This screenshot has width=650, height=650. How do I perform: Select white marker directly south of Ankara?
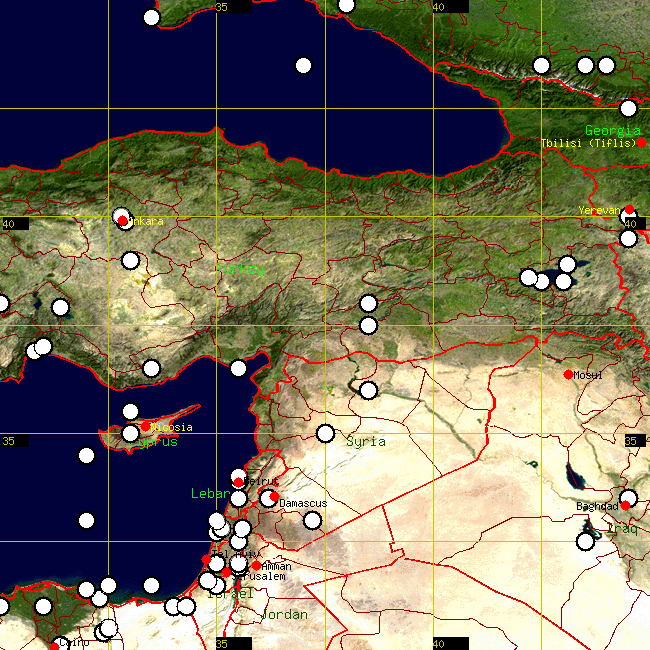click(x=130, y=260)
